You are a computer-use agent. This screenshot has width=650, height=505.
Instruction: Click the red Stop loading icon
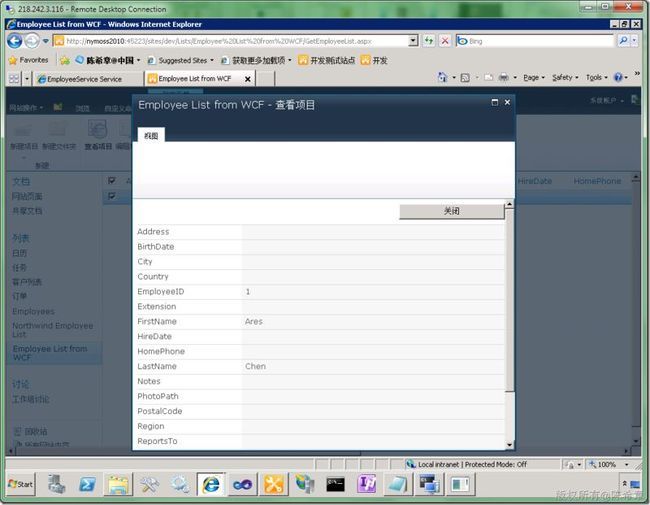445,41
